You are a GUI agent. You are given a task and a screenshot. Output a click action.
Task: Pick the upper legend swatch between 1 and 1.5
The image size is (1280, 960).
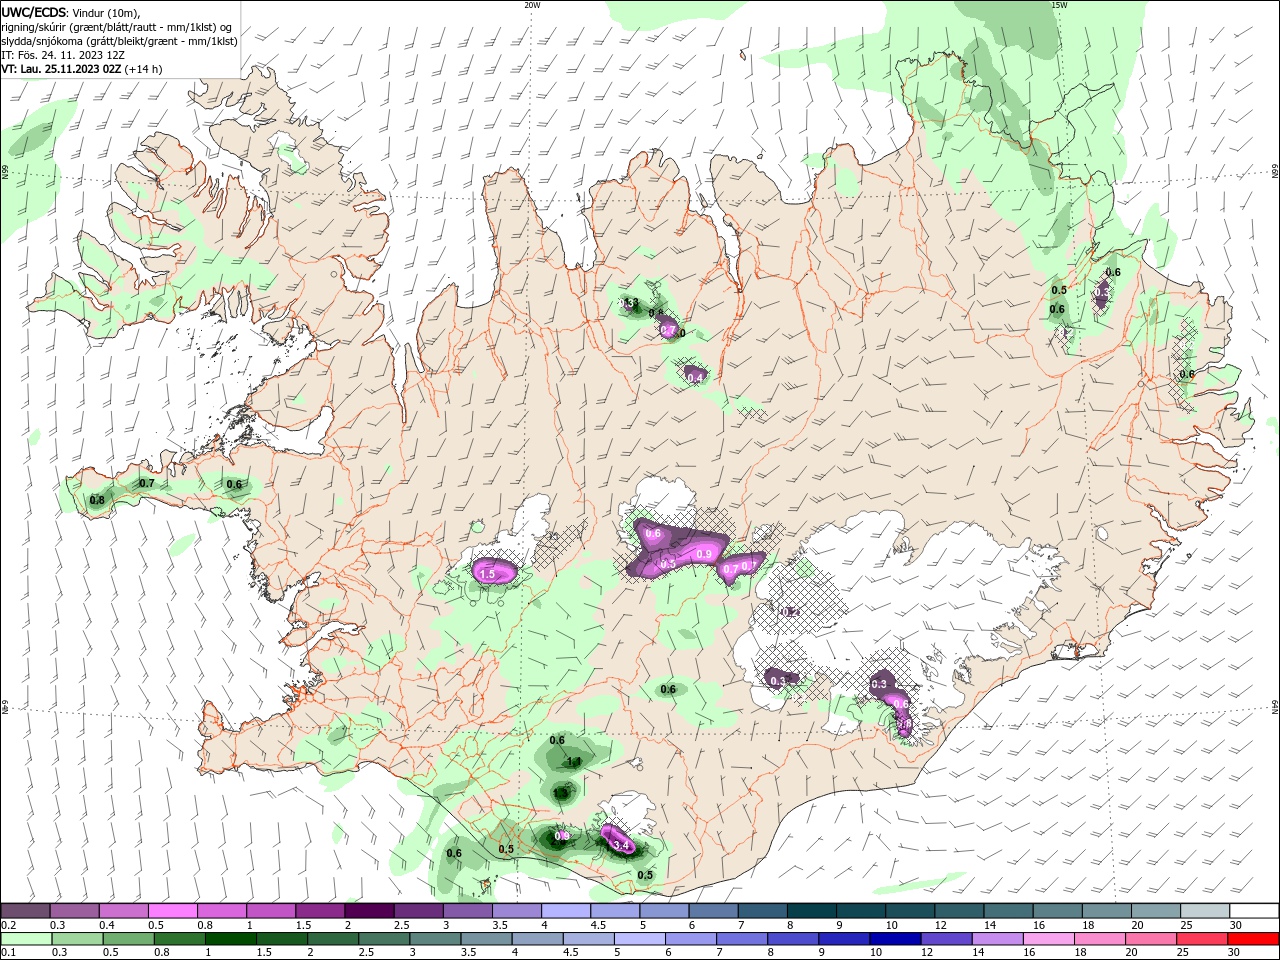(x=271, y=911)
